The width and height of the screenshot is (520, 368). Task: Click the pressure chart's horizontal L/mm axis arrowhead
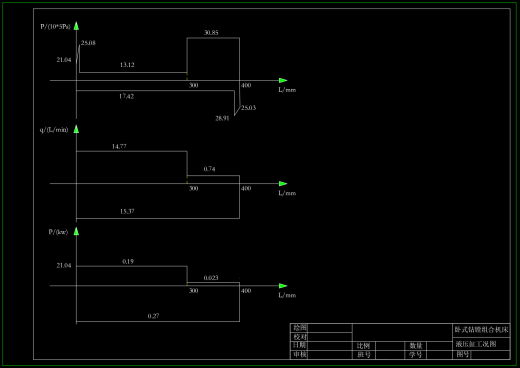click(283, 80)
